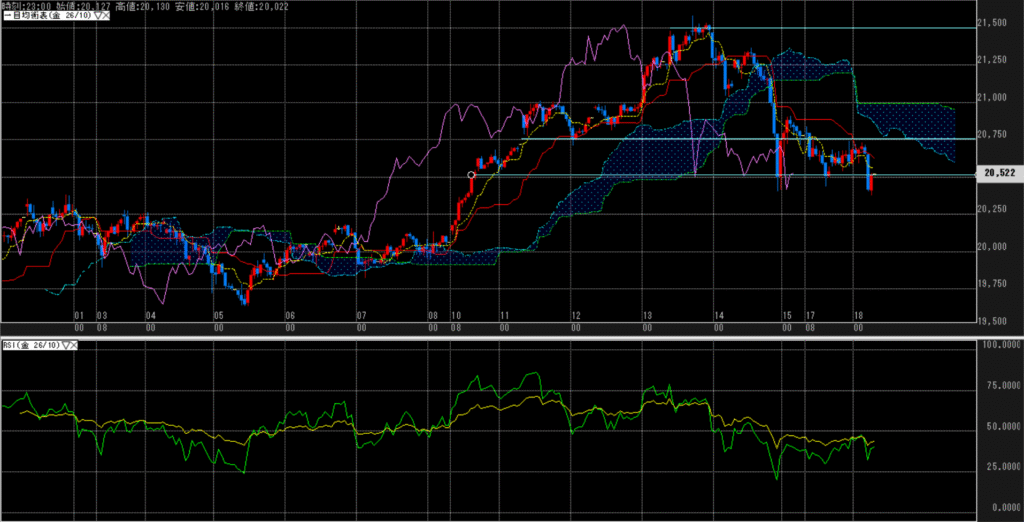The height and width of the screenshot is (522, 1024).
Task: Select the RSI(金 26/10) panel label
Action: tap(30, 345)
